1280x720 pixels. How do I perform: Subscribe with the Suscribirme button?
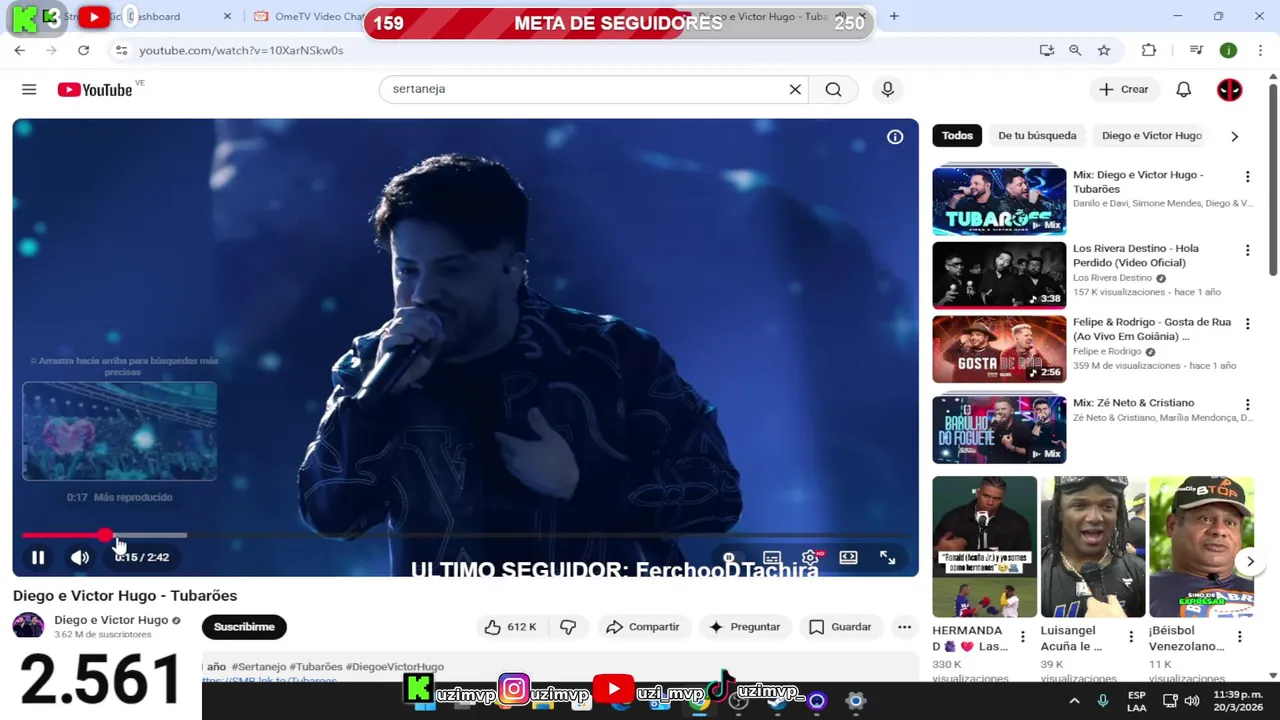244,627
